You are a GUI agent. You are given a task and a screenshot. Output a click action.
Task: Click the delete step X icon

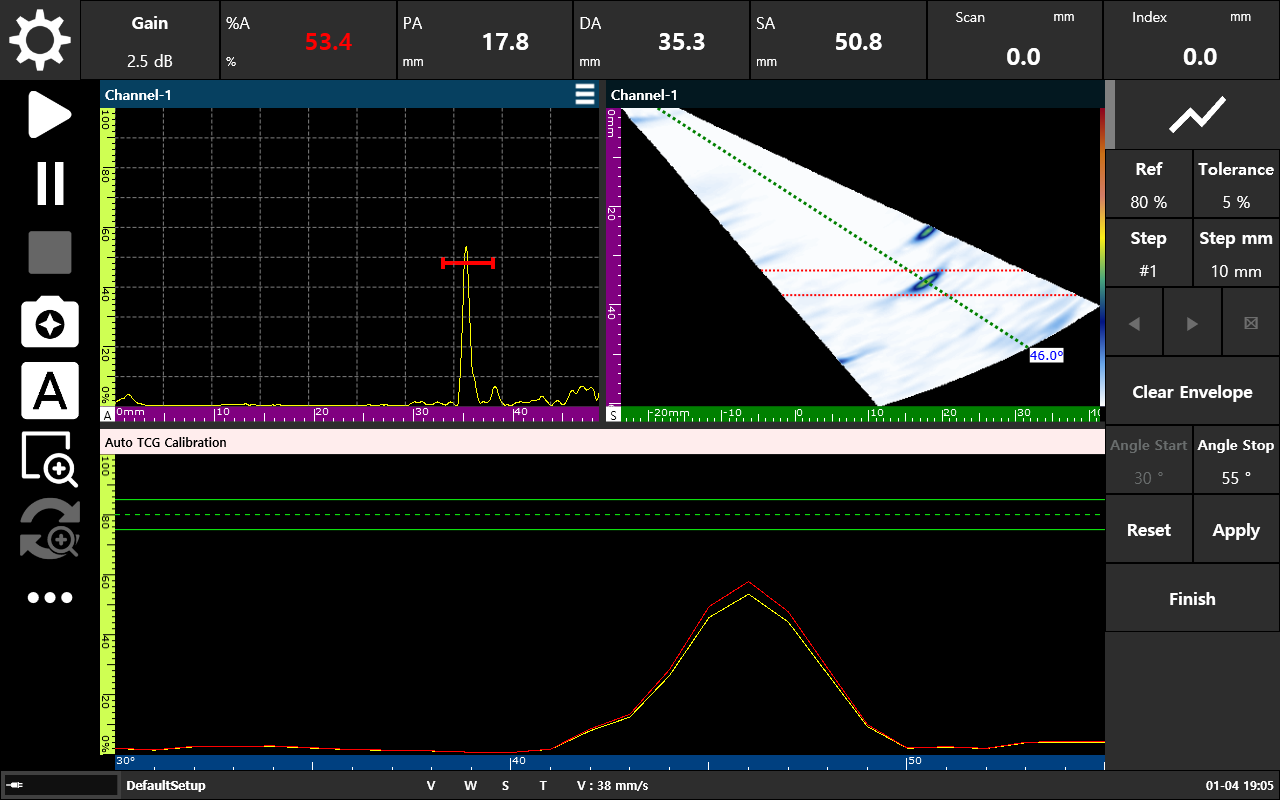[1250, 323]
